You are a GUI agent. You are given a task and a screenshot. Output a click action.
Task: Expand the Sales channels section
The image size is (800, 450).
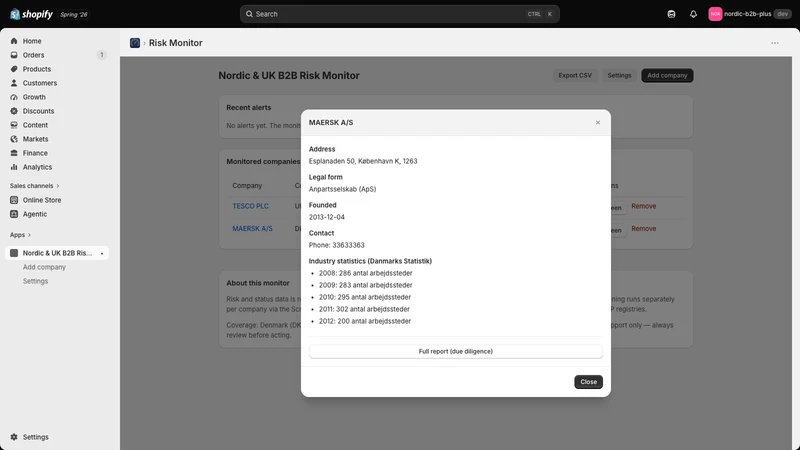click(x=34, y=186)
